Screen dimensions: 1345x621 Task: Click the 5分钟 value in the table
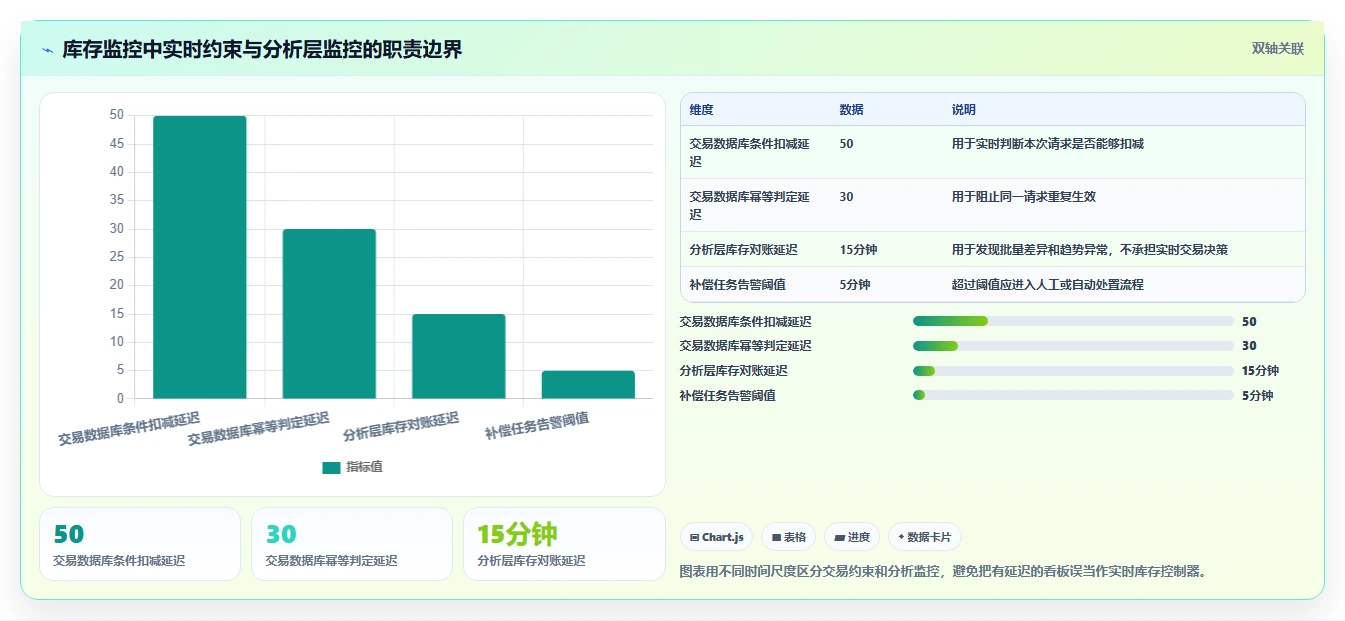(x=855, y=285)
